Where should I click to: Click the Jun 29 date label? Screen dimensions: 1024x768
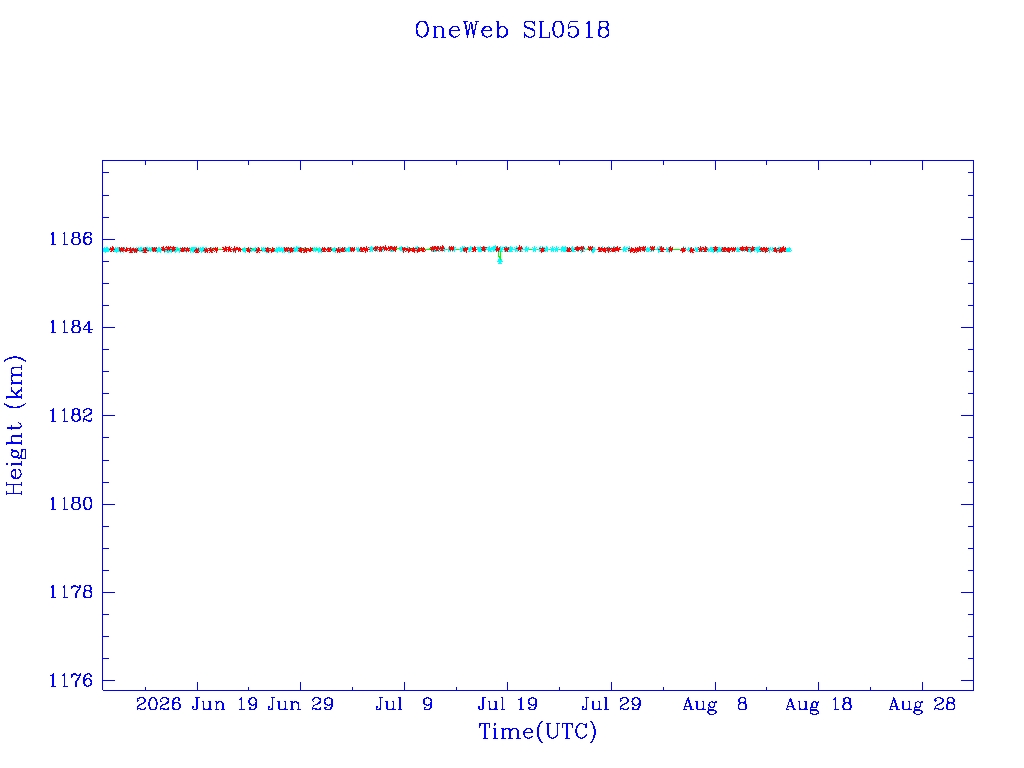(x=300, y=704)
